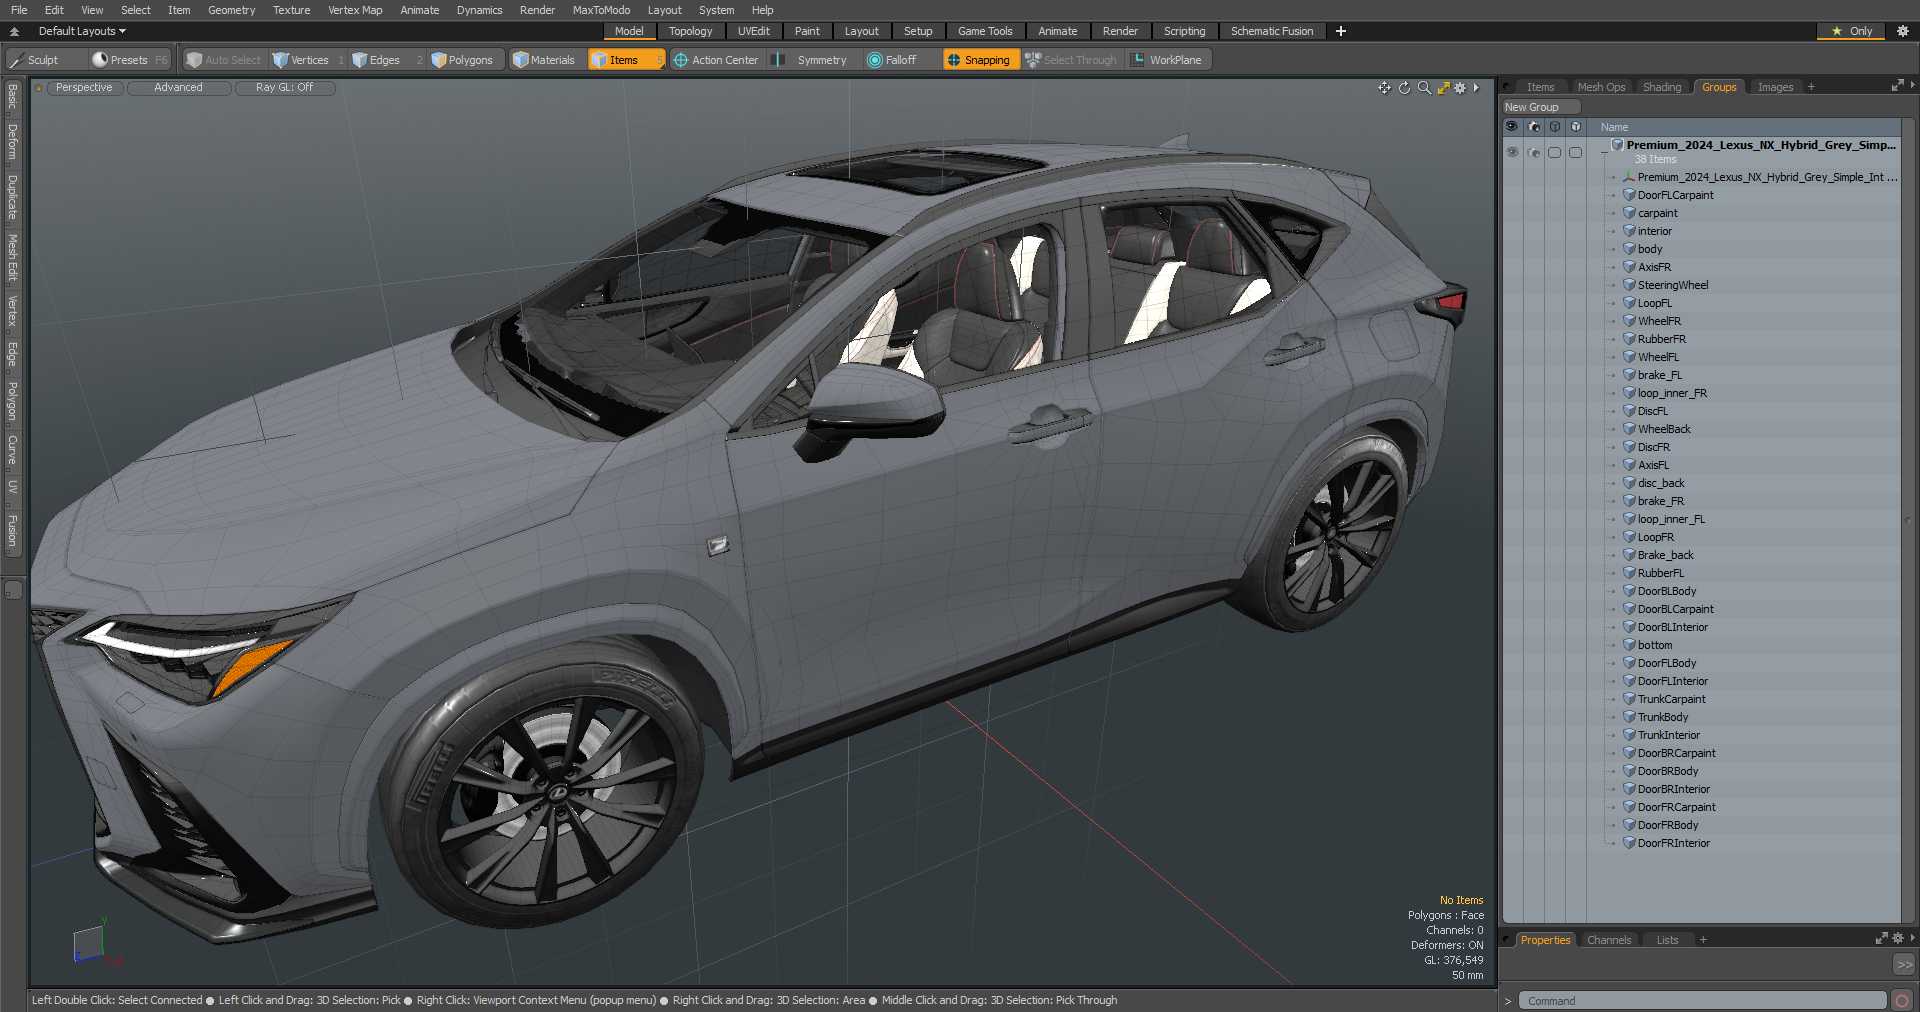This screenshot has width=1920, height=1012.
Task: Click the viewport pan (move) control icon
Action: 1384,88
